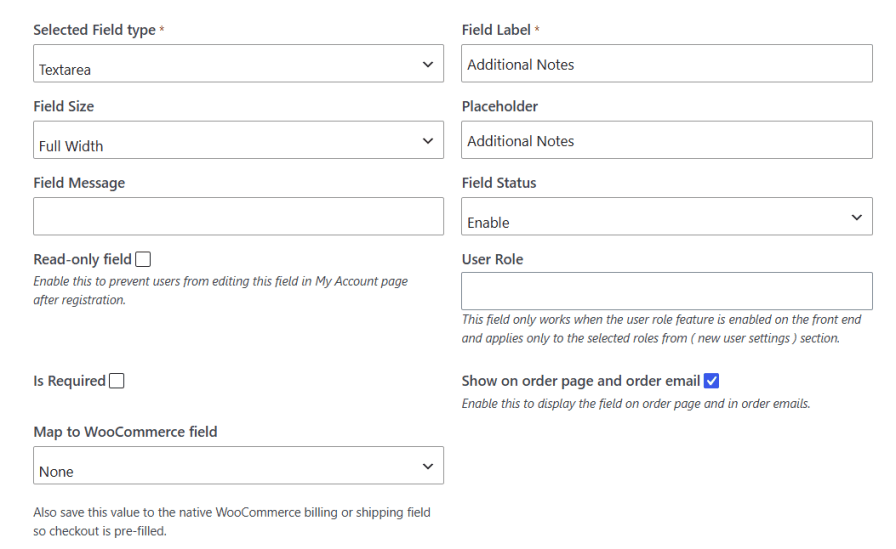Click the Field Message label
The image size is (896, 549).
point(79,183)
